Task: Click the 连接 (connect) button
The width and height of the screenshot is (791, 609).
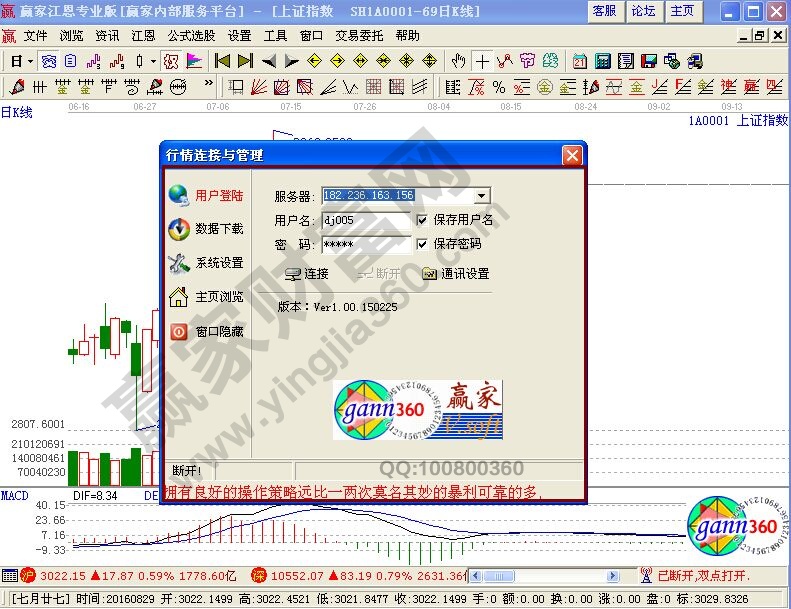Action: [x=306, y=274]
